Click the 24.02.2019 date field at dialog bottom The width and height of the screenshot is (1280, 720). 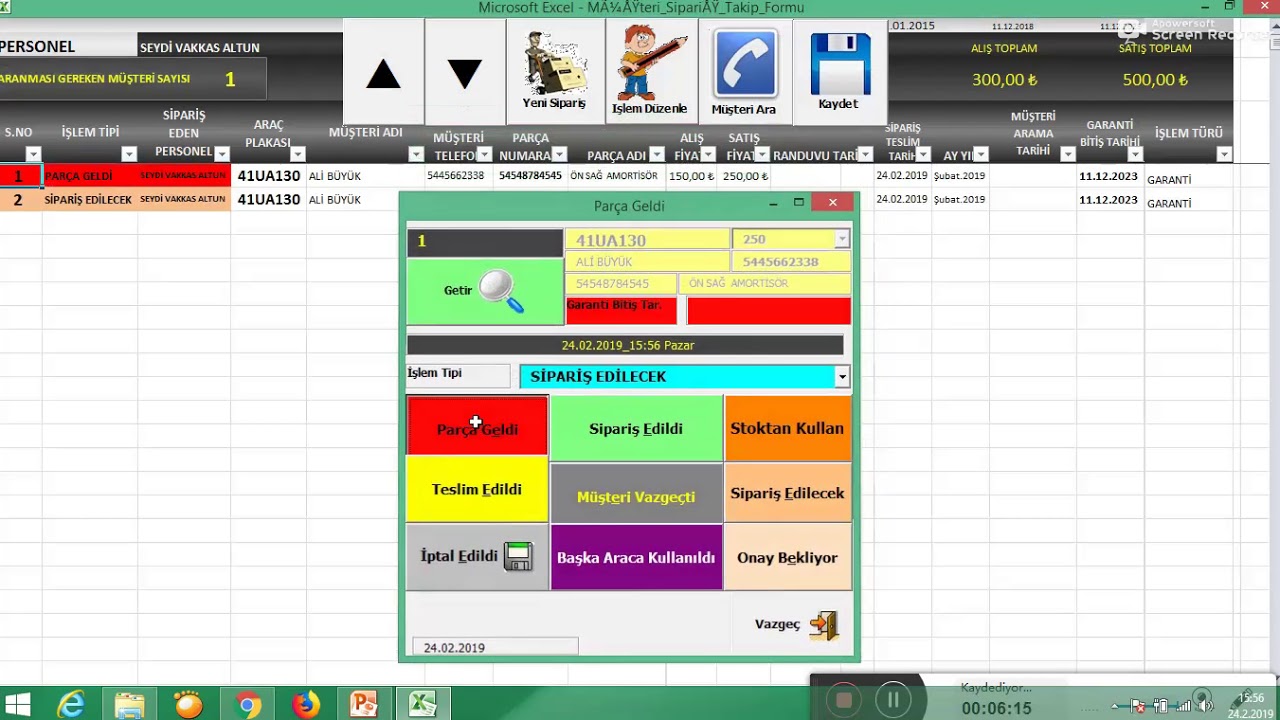click(495, 647)
